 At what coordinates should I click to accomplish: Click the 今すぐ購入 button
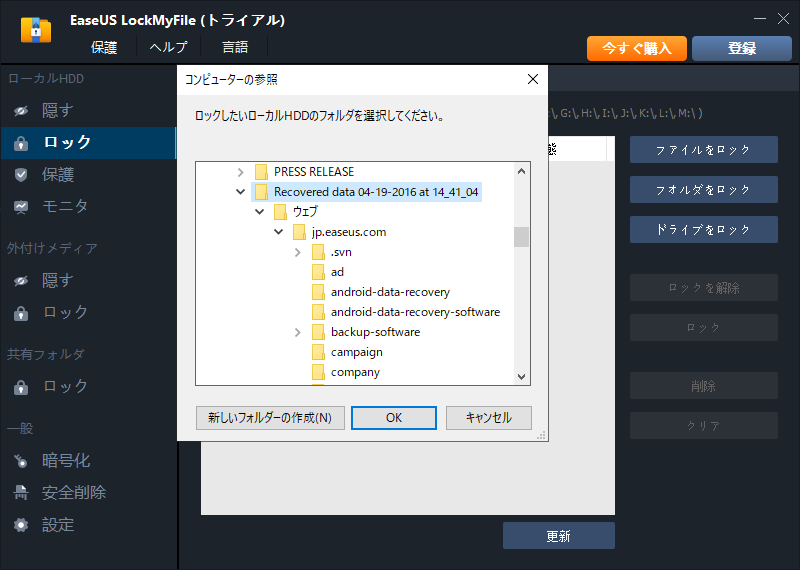pyautogui.click(x=636, y=48)
